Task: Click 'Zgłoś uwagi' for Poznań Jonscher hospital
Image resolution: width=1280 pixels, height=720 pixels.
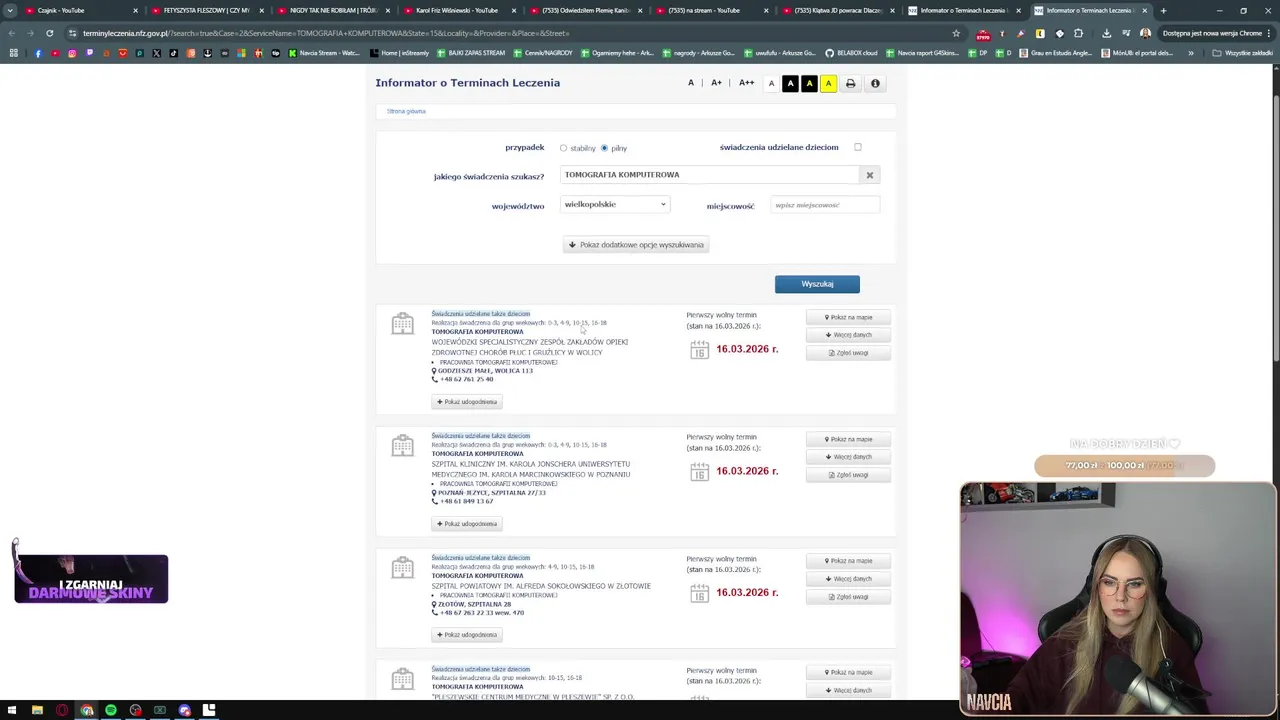Action: (848, 475)
